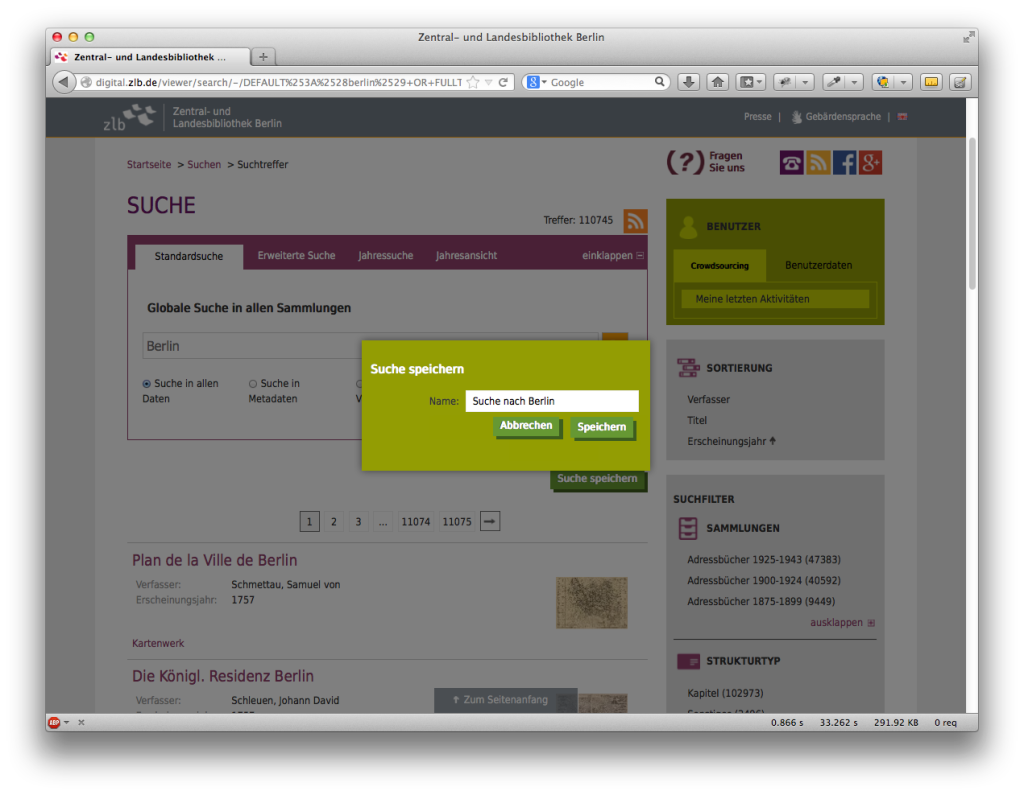
Task: Open the new tab plus button
Action: tap(263, 57)
